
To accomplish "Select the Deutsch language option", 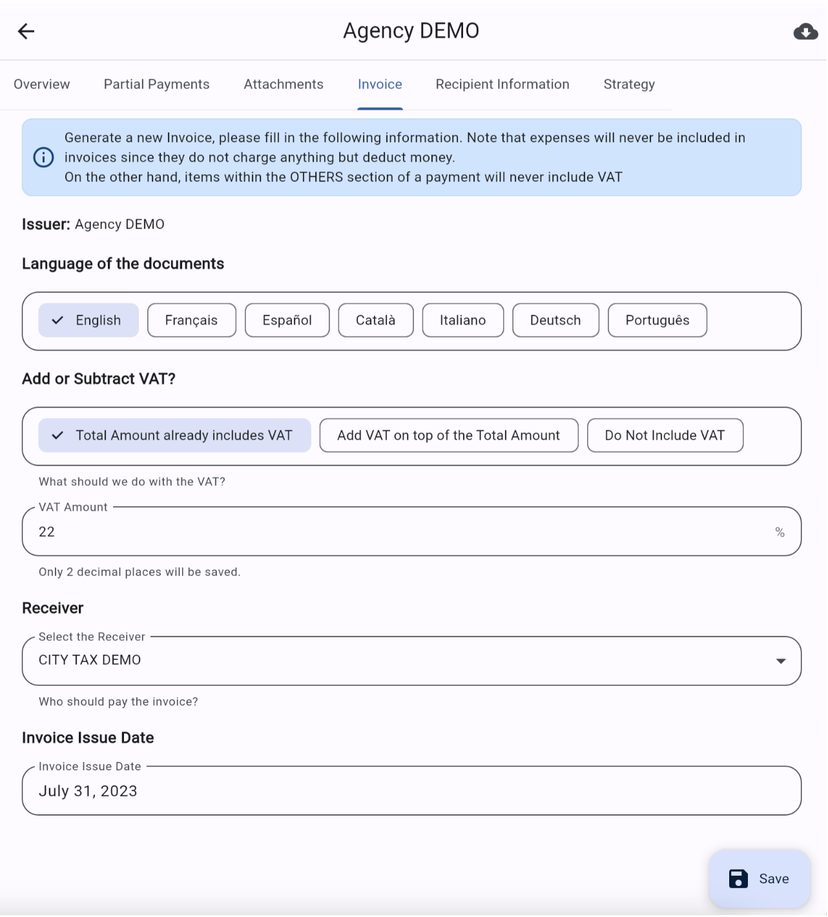I will (555, 320).
